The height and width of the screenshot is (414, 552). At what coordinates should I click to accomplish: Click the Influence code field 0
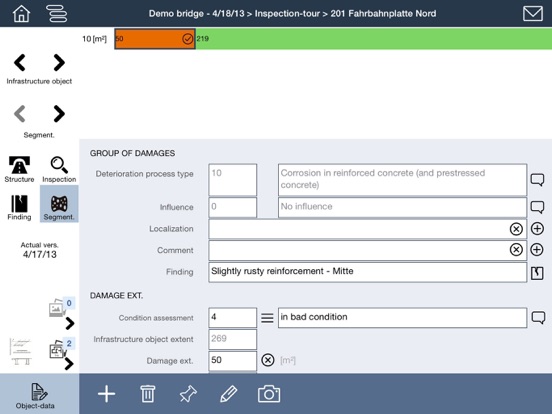(233, 207)
